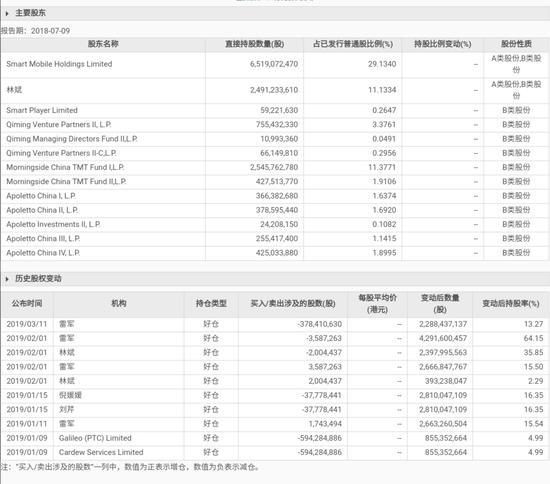
Task: Click the share count 59,221,630
Action: (x=279, y=110)
